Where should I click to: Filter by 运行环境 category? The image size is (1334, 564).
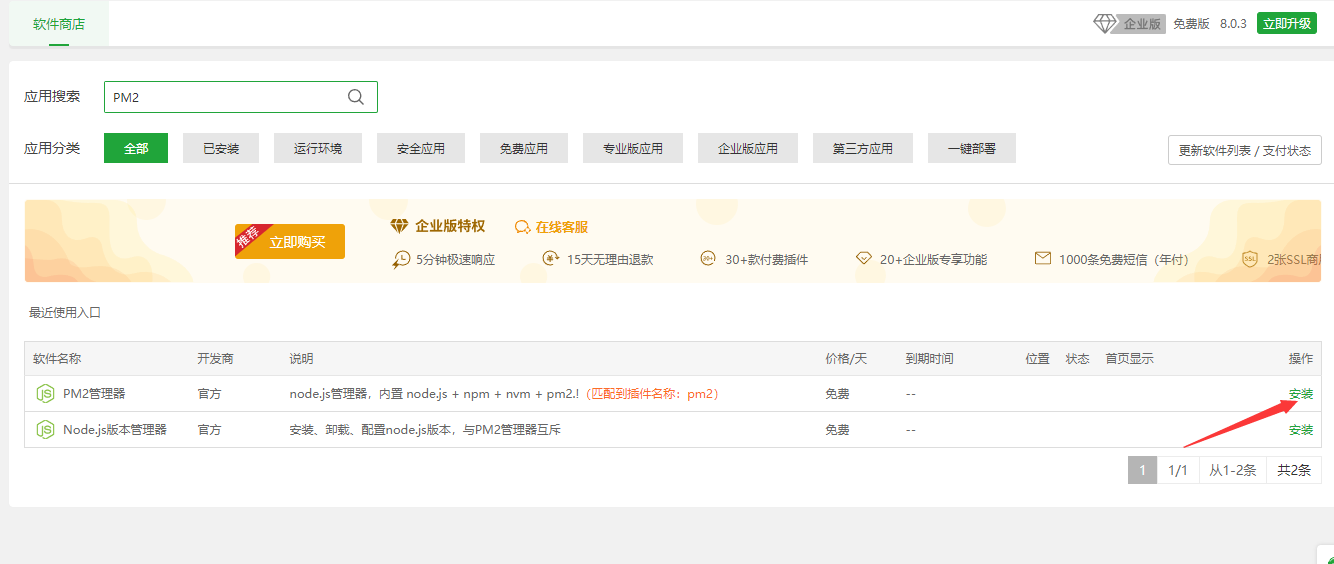[318, 148]
